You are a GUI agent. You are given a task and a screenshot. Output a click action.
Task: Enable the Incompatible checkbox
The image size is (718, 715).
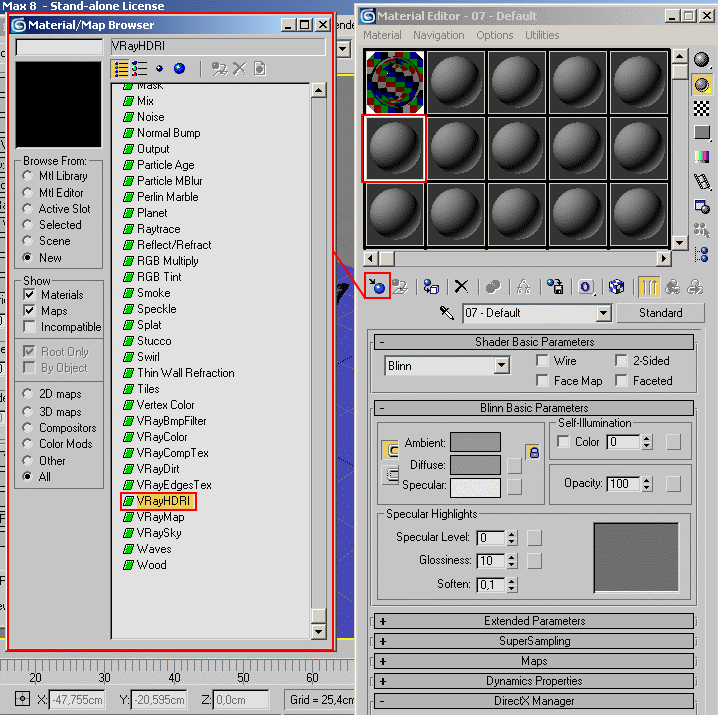29,327
